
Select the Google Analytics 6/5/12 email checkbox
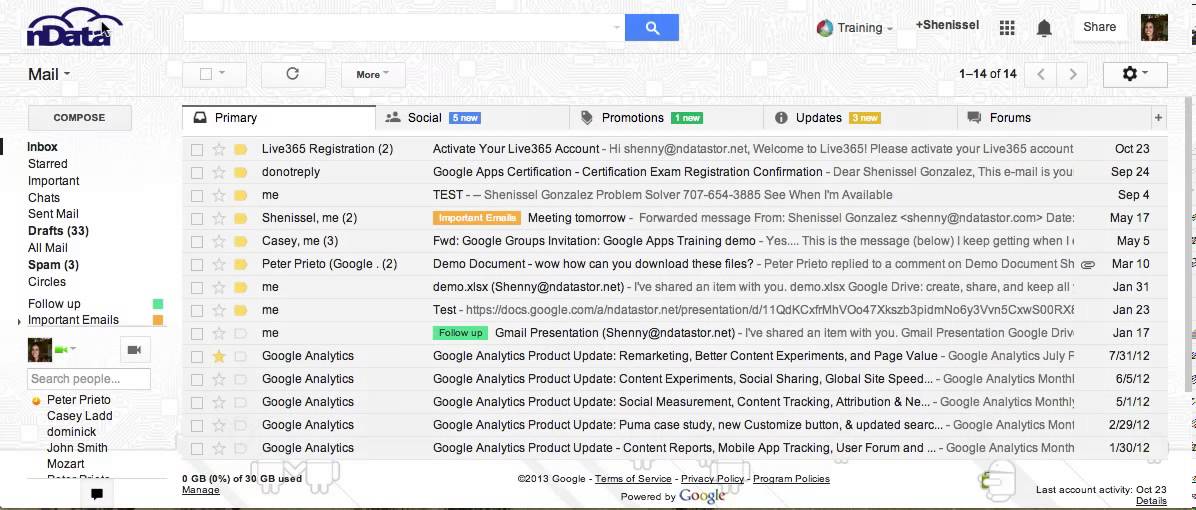pyautogui.click(x=197, y=380)
